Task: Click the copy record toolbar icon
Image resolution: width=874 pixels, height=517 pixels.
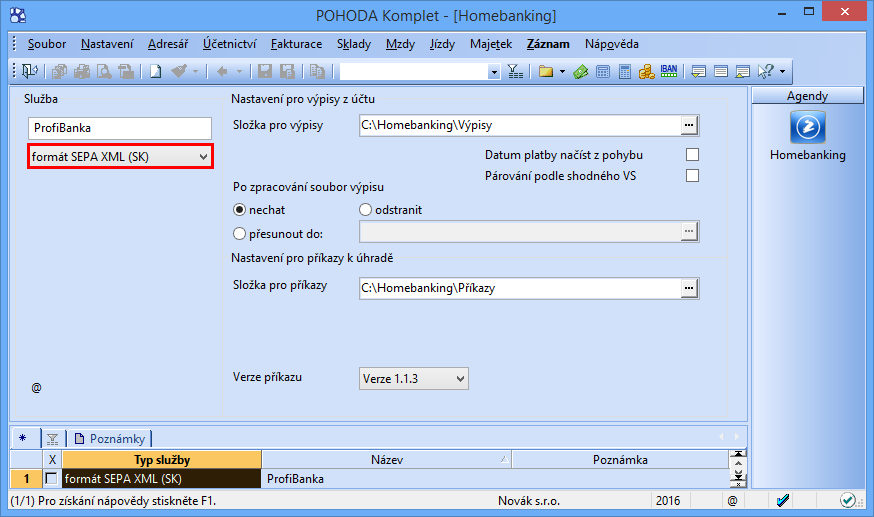Action: coord(317,71)
